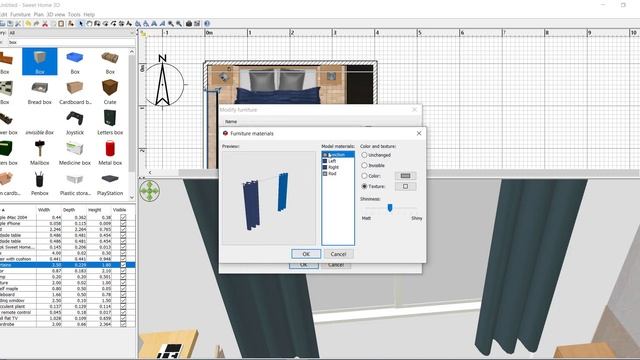
Task: Sort furniture list by Height column
Action: [94, 210]
